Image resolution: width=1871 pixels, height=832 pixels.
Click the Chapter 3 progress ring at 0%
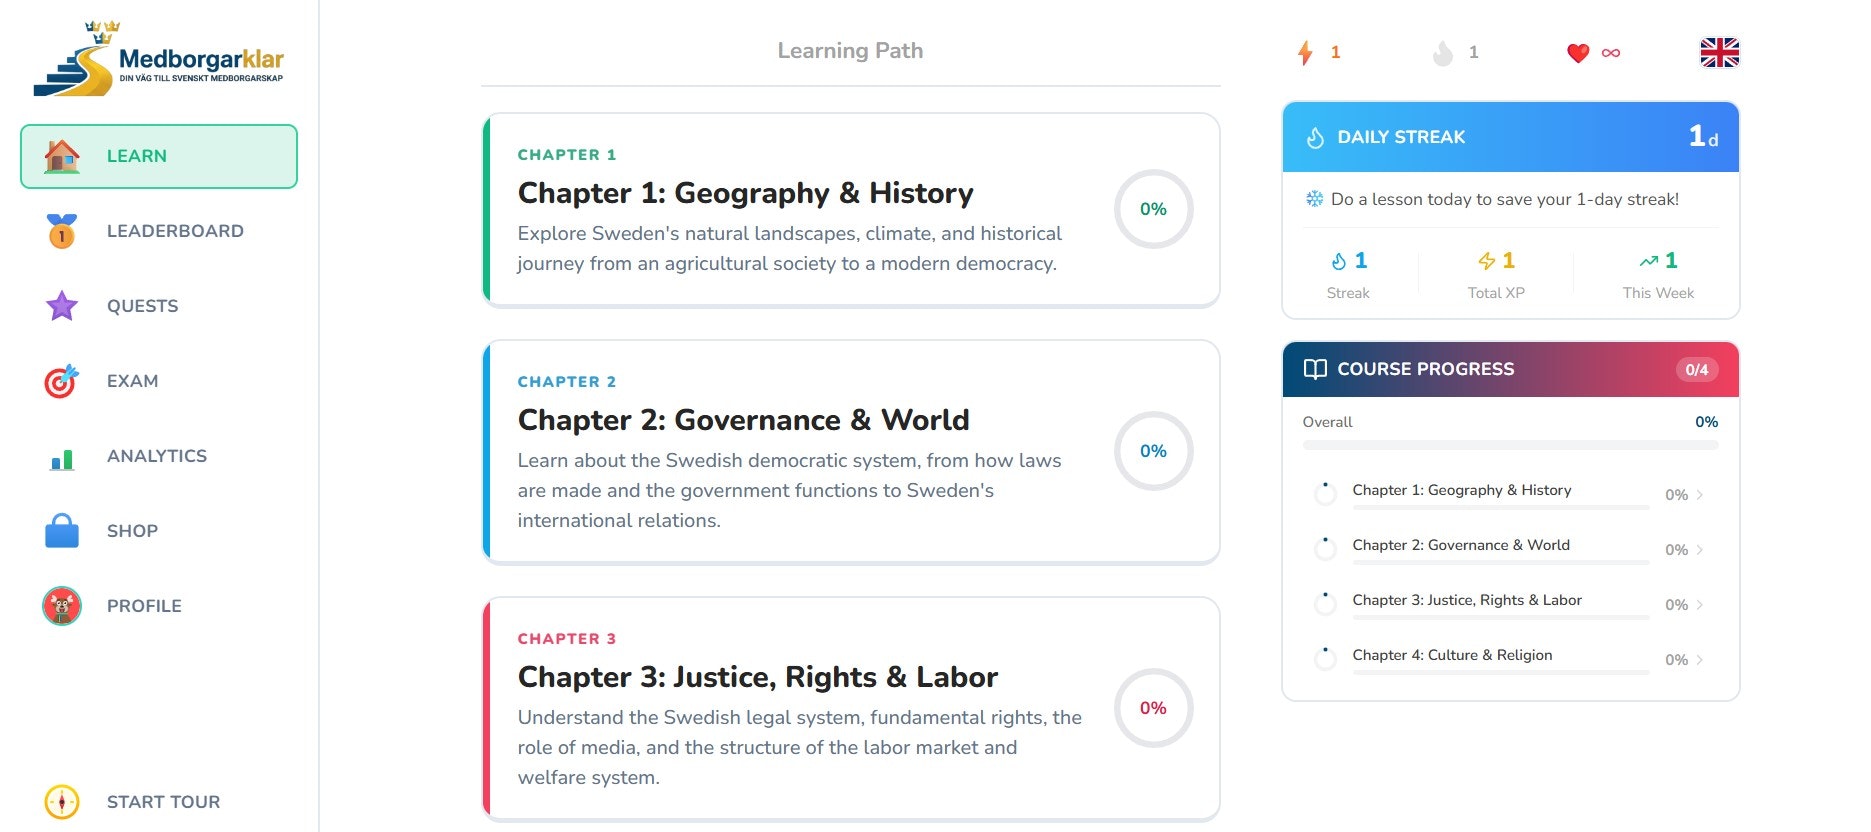click(x=1153, y=708)
